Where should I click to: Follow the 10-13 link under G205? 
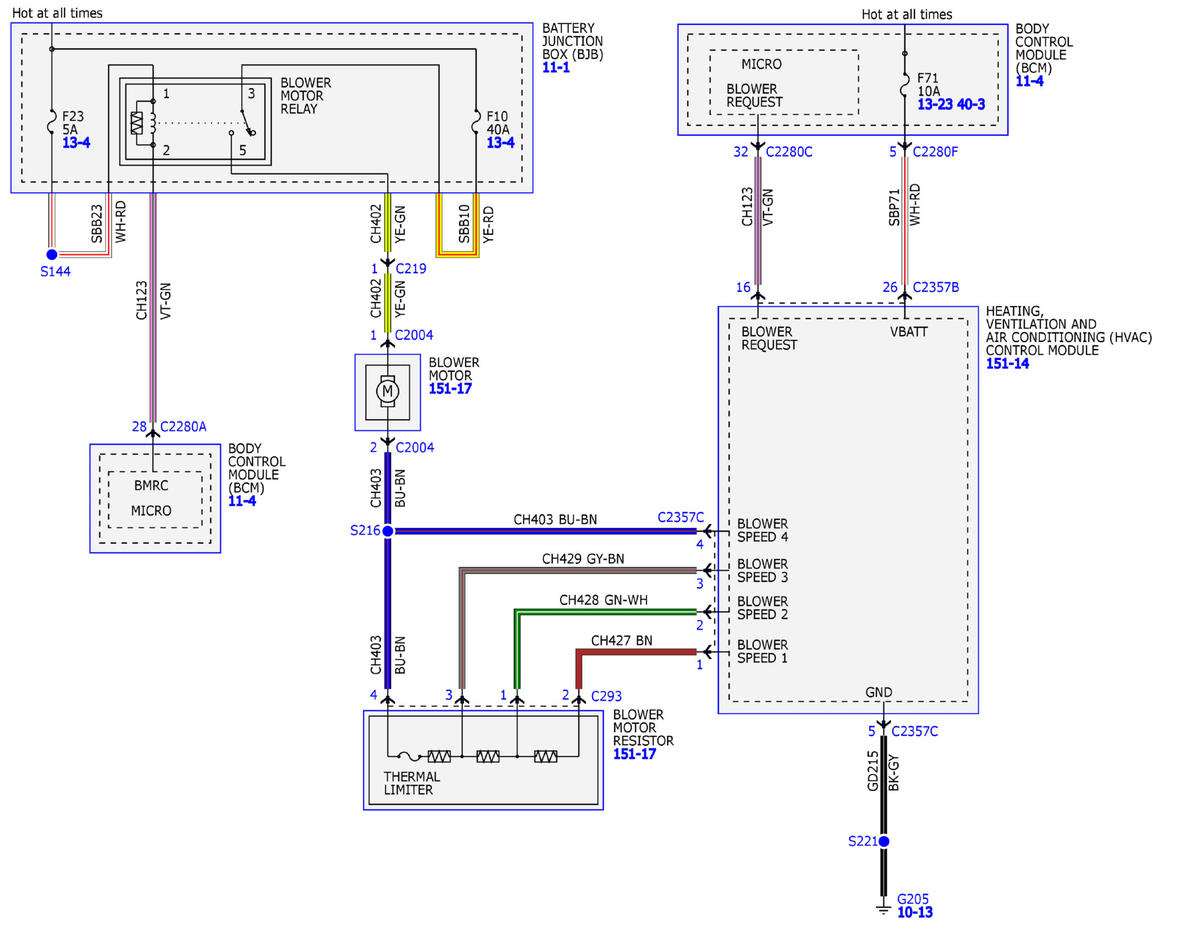[916, 912]
